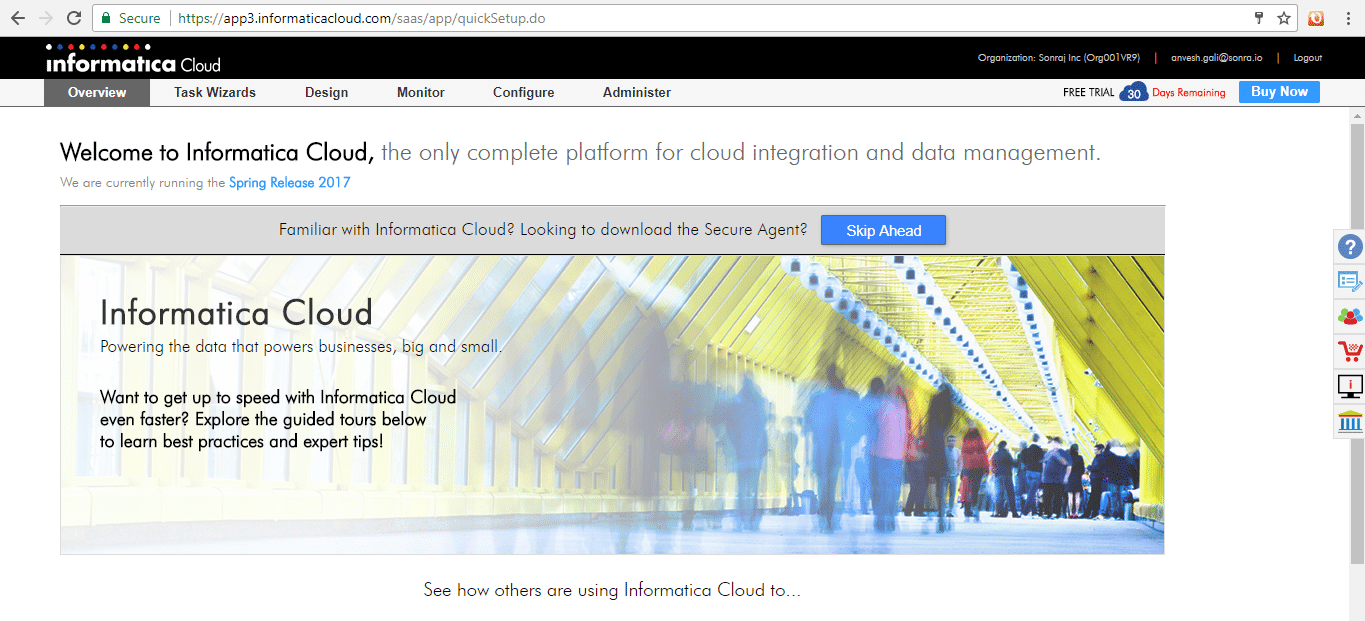Open the Spring Release 2017 link
This screenshot has width=1365, height=621.
pyautogui.click(x=290, y=182)
